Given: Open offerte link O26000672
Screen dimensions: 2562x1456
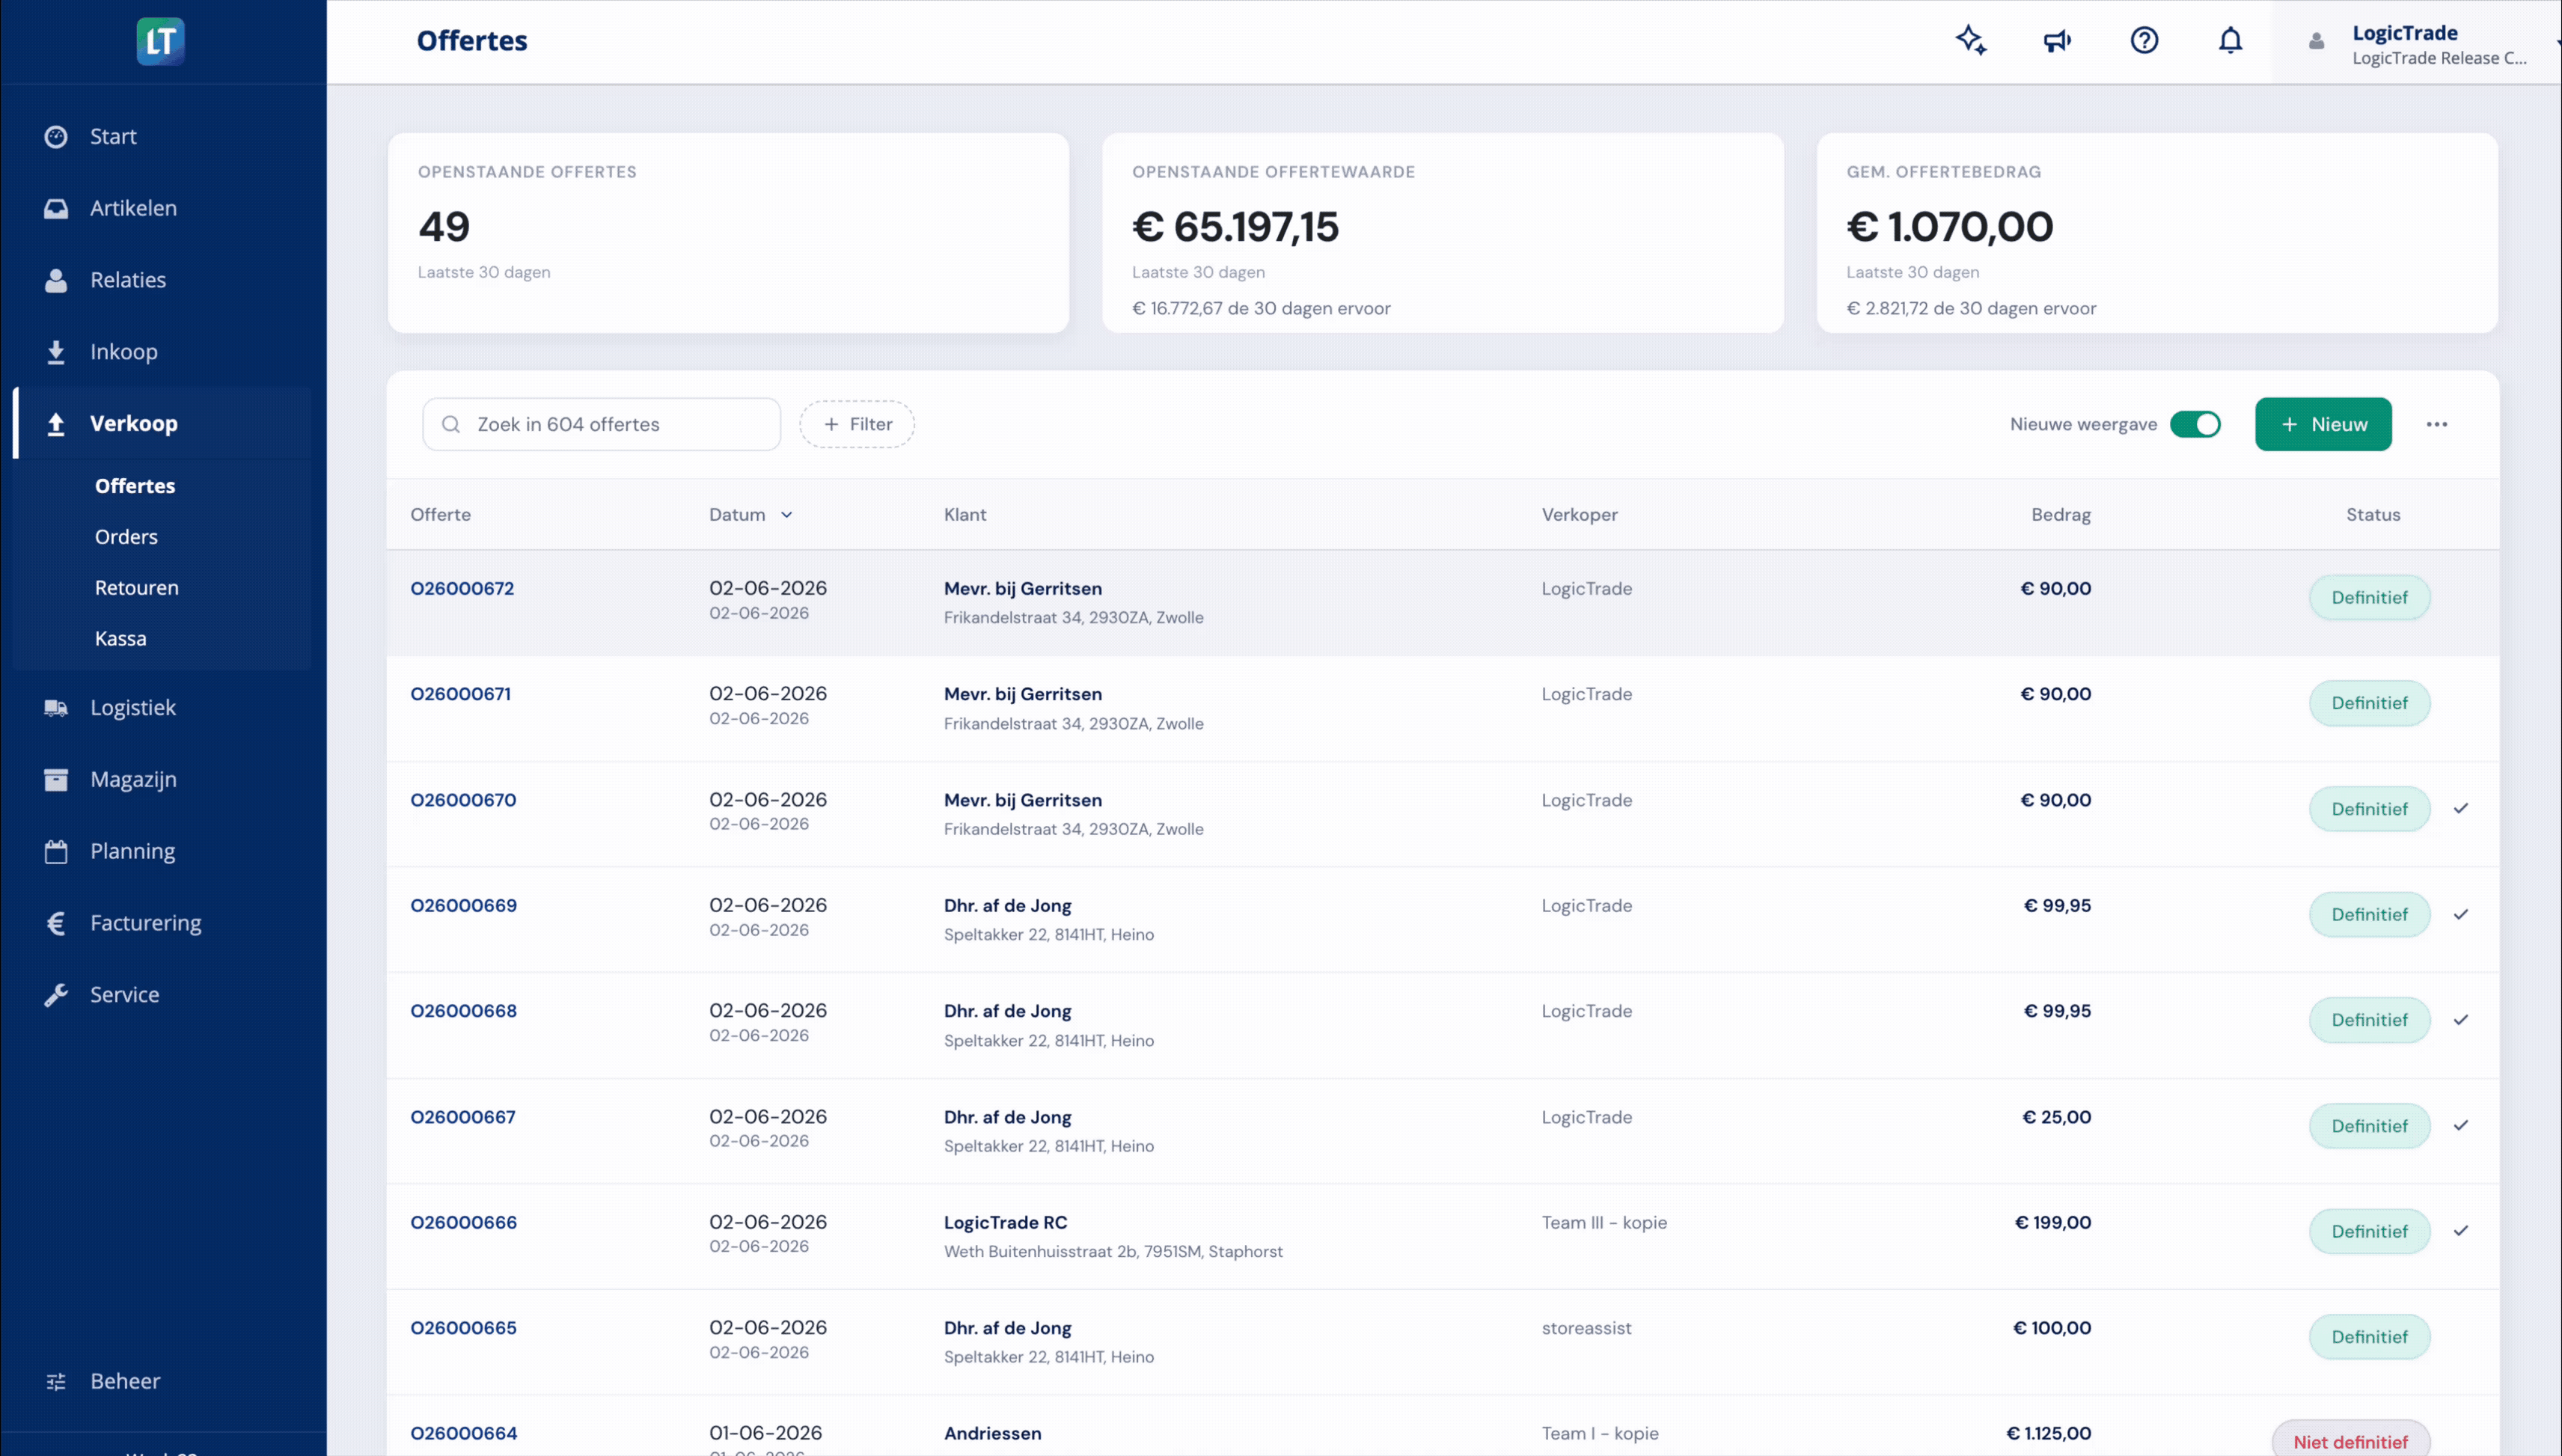Looking at the screenshot, I should [462, 588].
